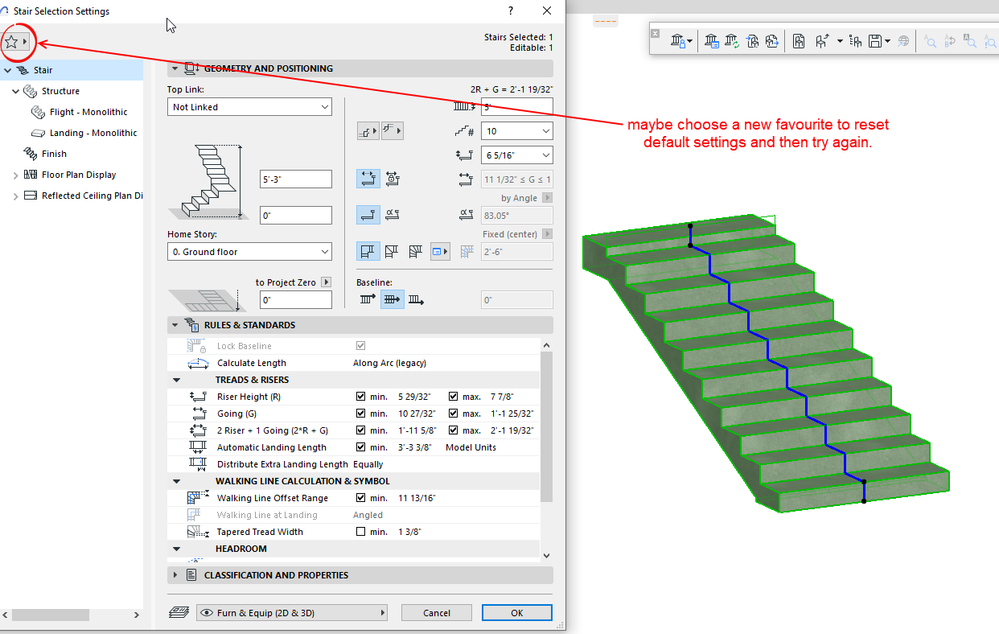Screen dimensions: 999x634
Task: Set baseline to center icon
Action: tap(392, 299)
